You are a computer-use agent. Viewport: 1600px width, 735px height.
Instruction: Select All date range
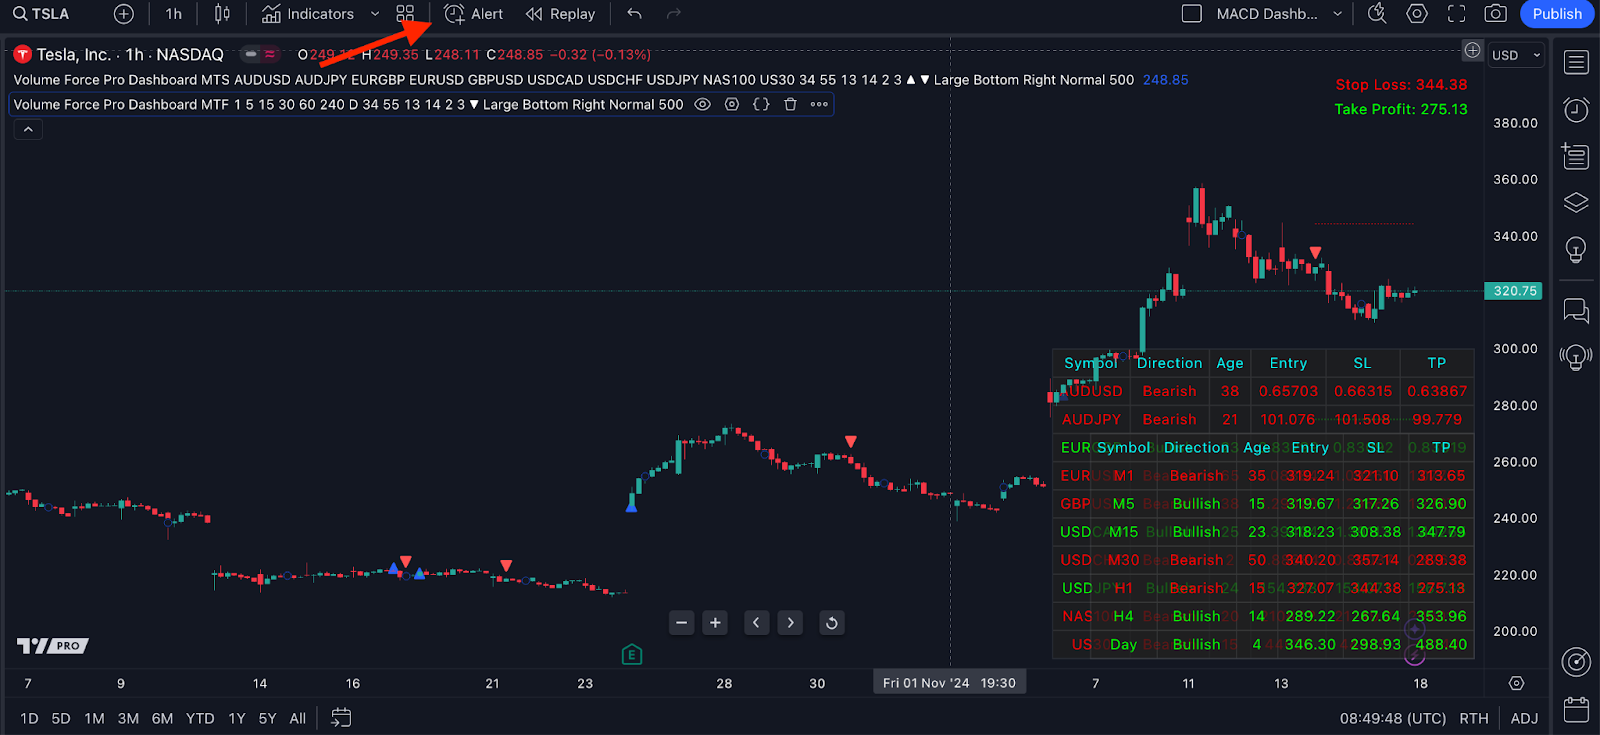click(x=298, y=718)
